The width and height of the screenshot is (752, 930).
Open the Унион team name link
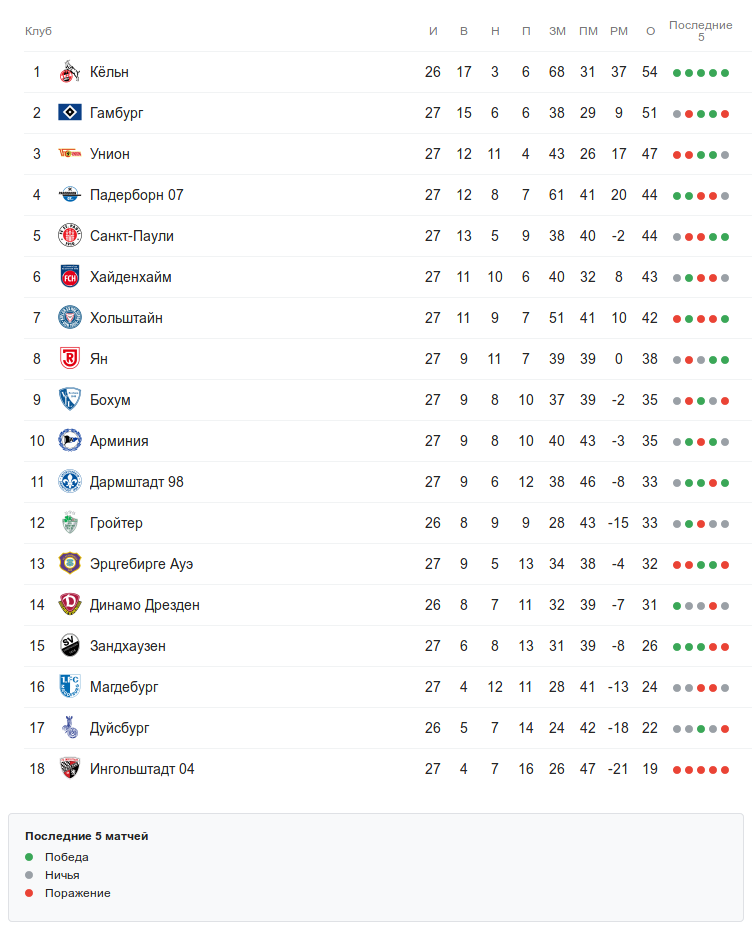110,154
